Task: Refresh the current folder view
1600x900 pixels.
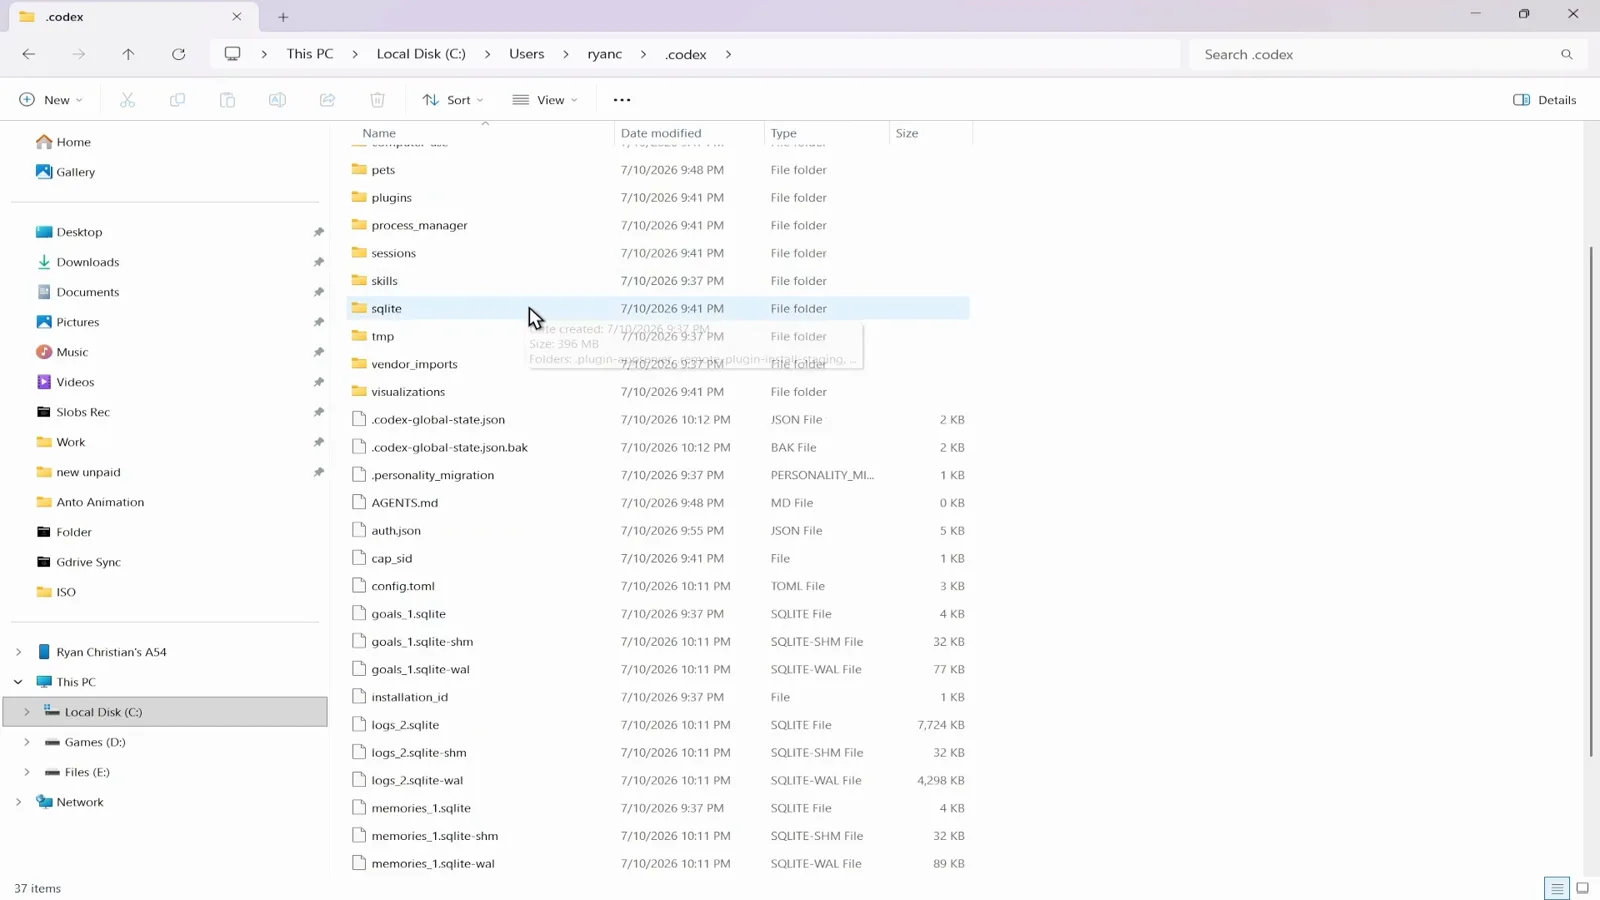Action: pyautogui.click(x=178, y=54)
